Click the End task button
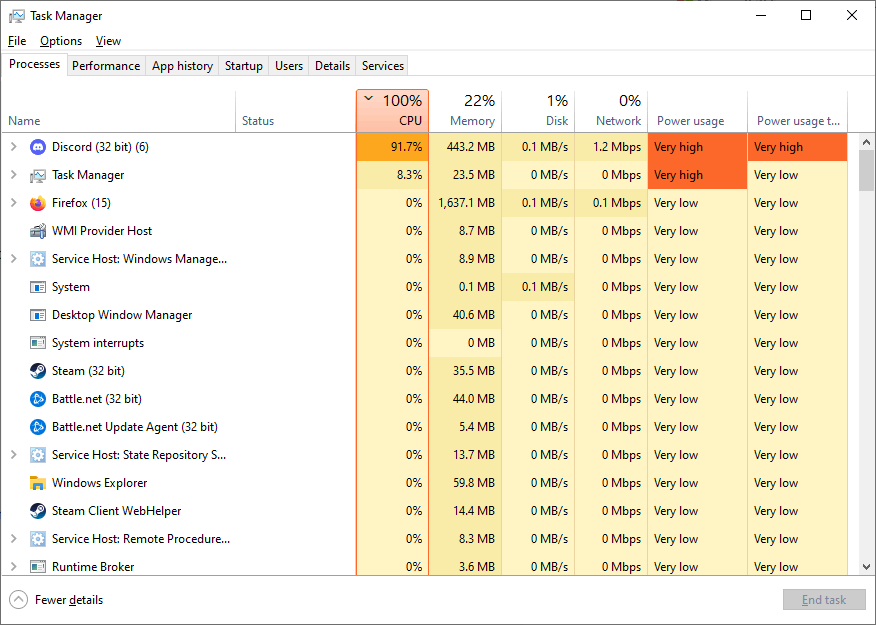876x625 pixels. [824, 600]
